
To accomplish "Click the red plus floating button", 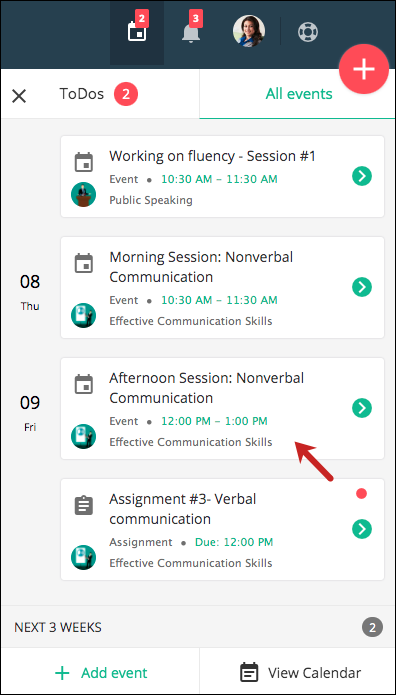I will pos(364,69).
